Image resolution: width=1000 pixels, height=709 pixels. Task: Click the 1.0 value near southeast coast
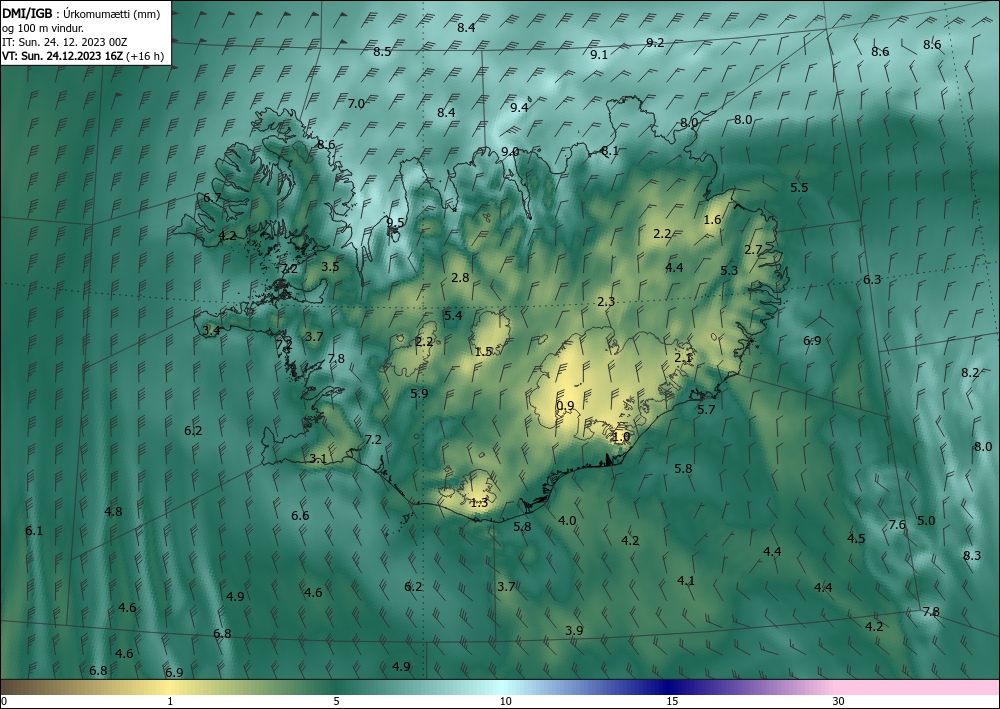pos(621,437)
